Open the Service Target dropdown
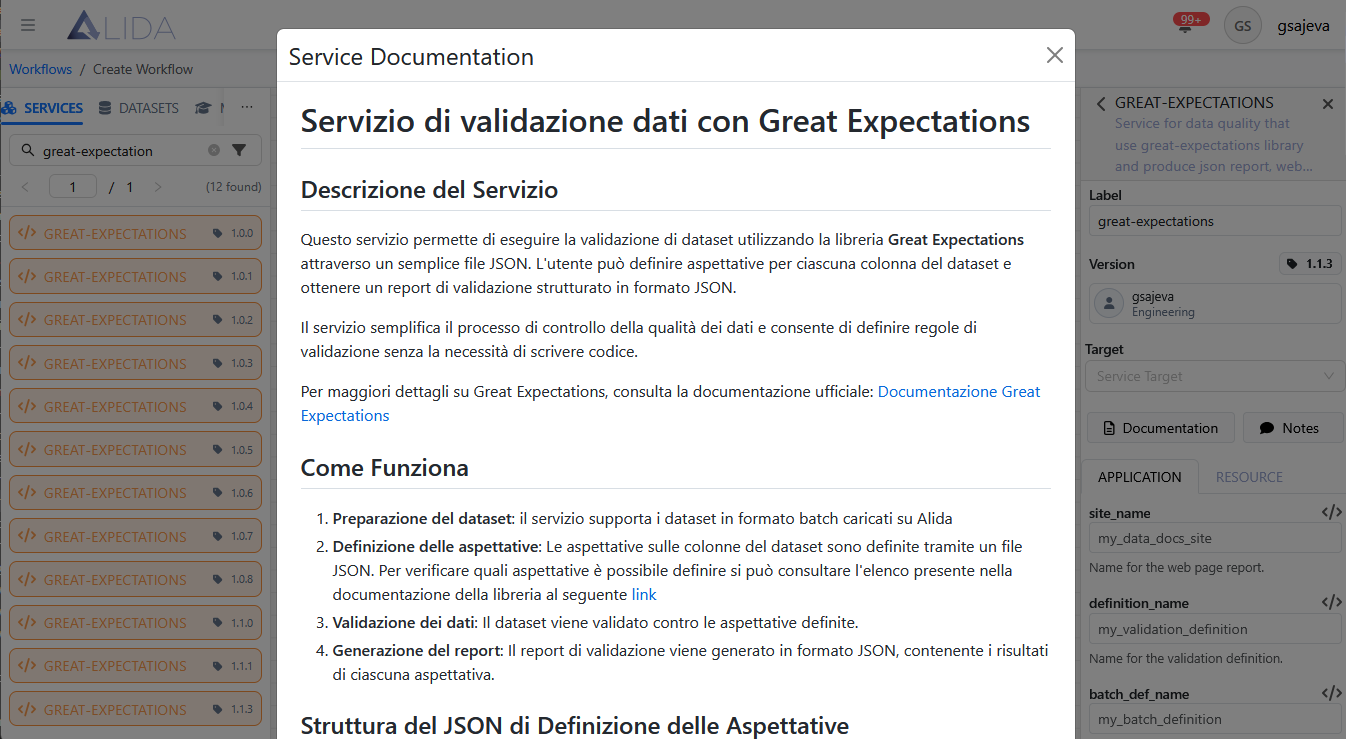The height and width of the screenshot is (739, 1346). point(1215,376)
